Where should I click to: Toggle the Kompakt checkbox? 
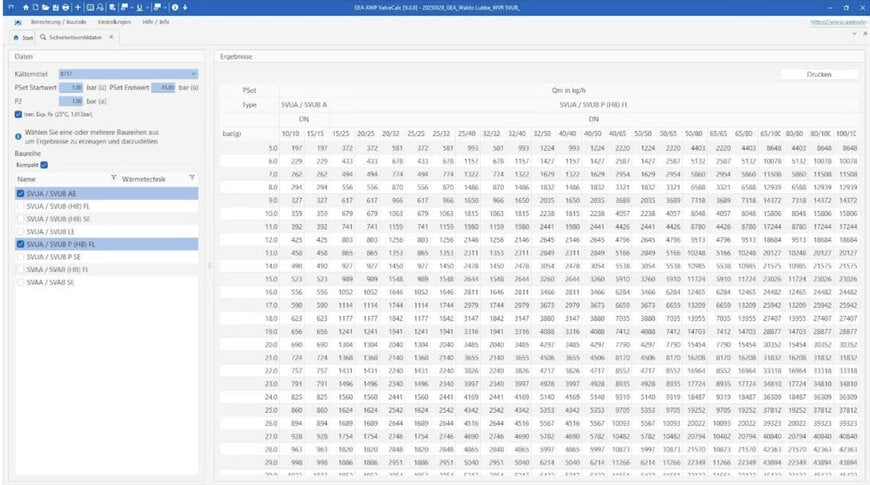point(44,165)
